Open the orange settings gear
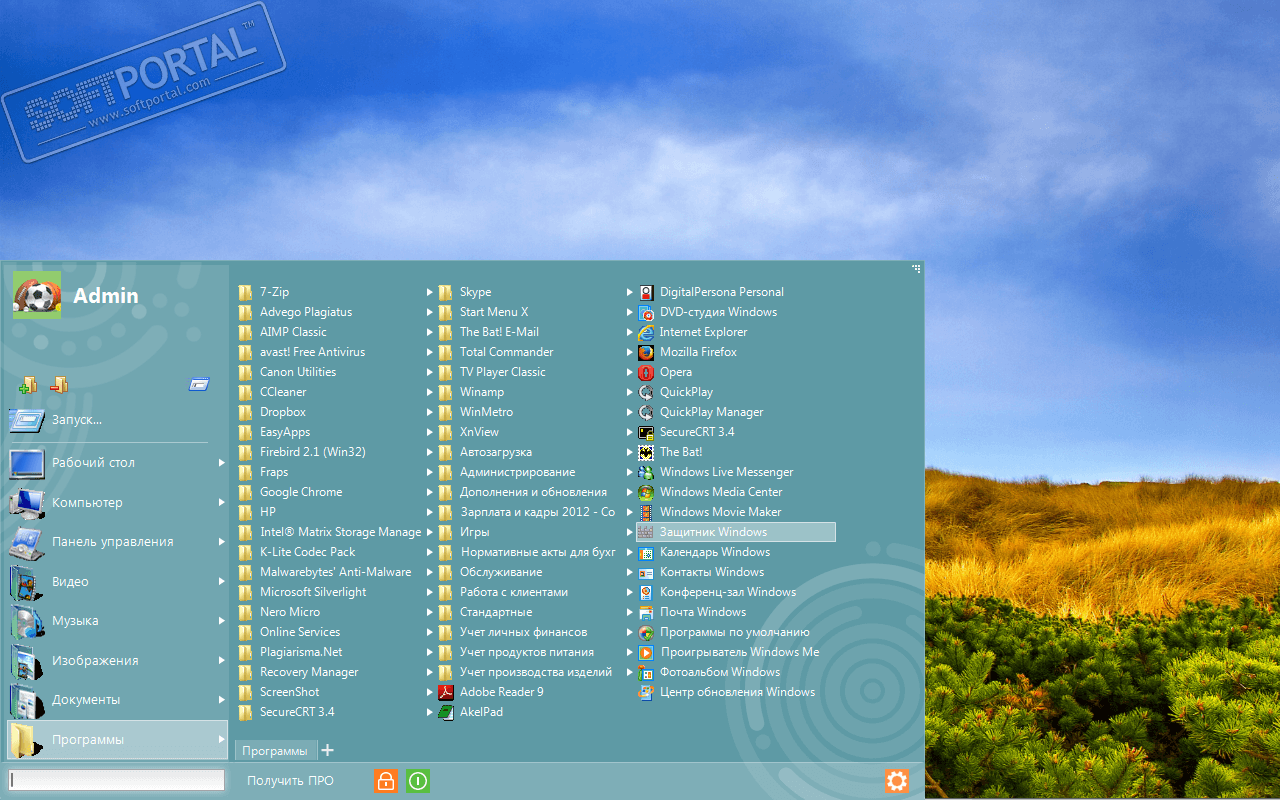Image resolution: width=1280 pixels, height=800 pixels. click(x=897, y=781)
